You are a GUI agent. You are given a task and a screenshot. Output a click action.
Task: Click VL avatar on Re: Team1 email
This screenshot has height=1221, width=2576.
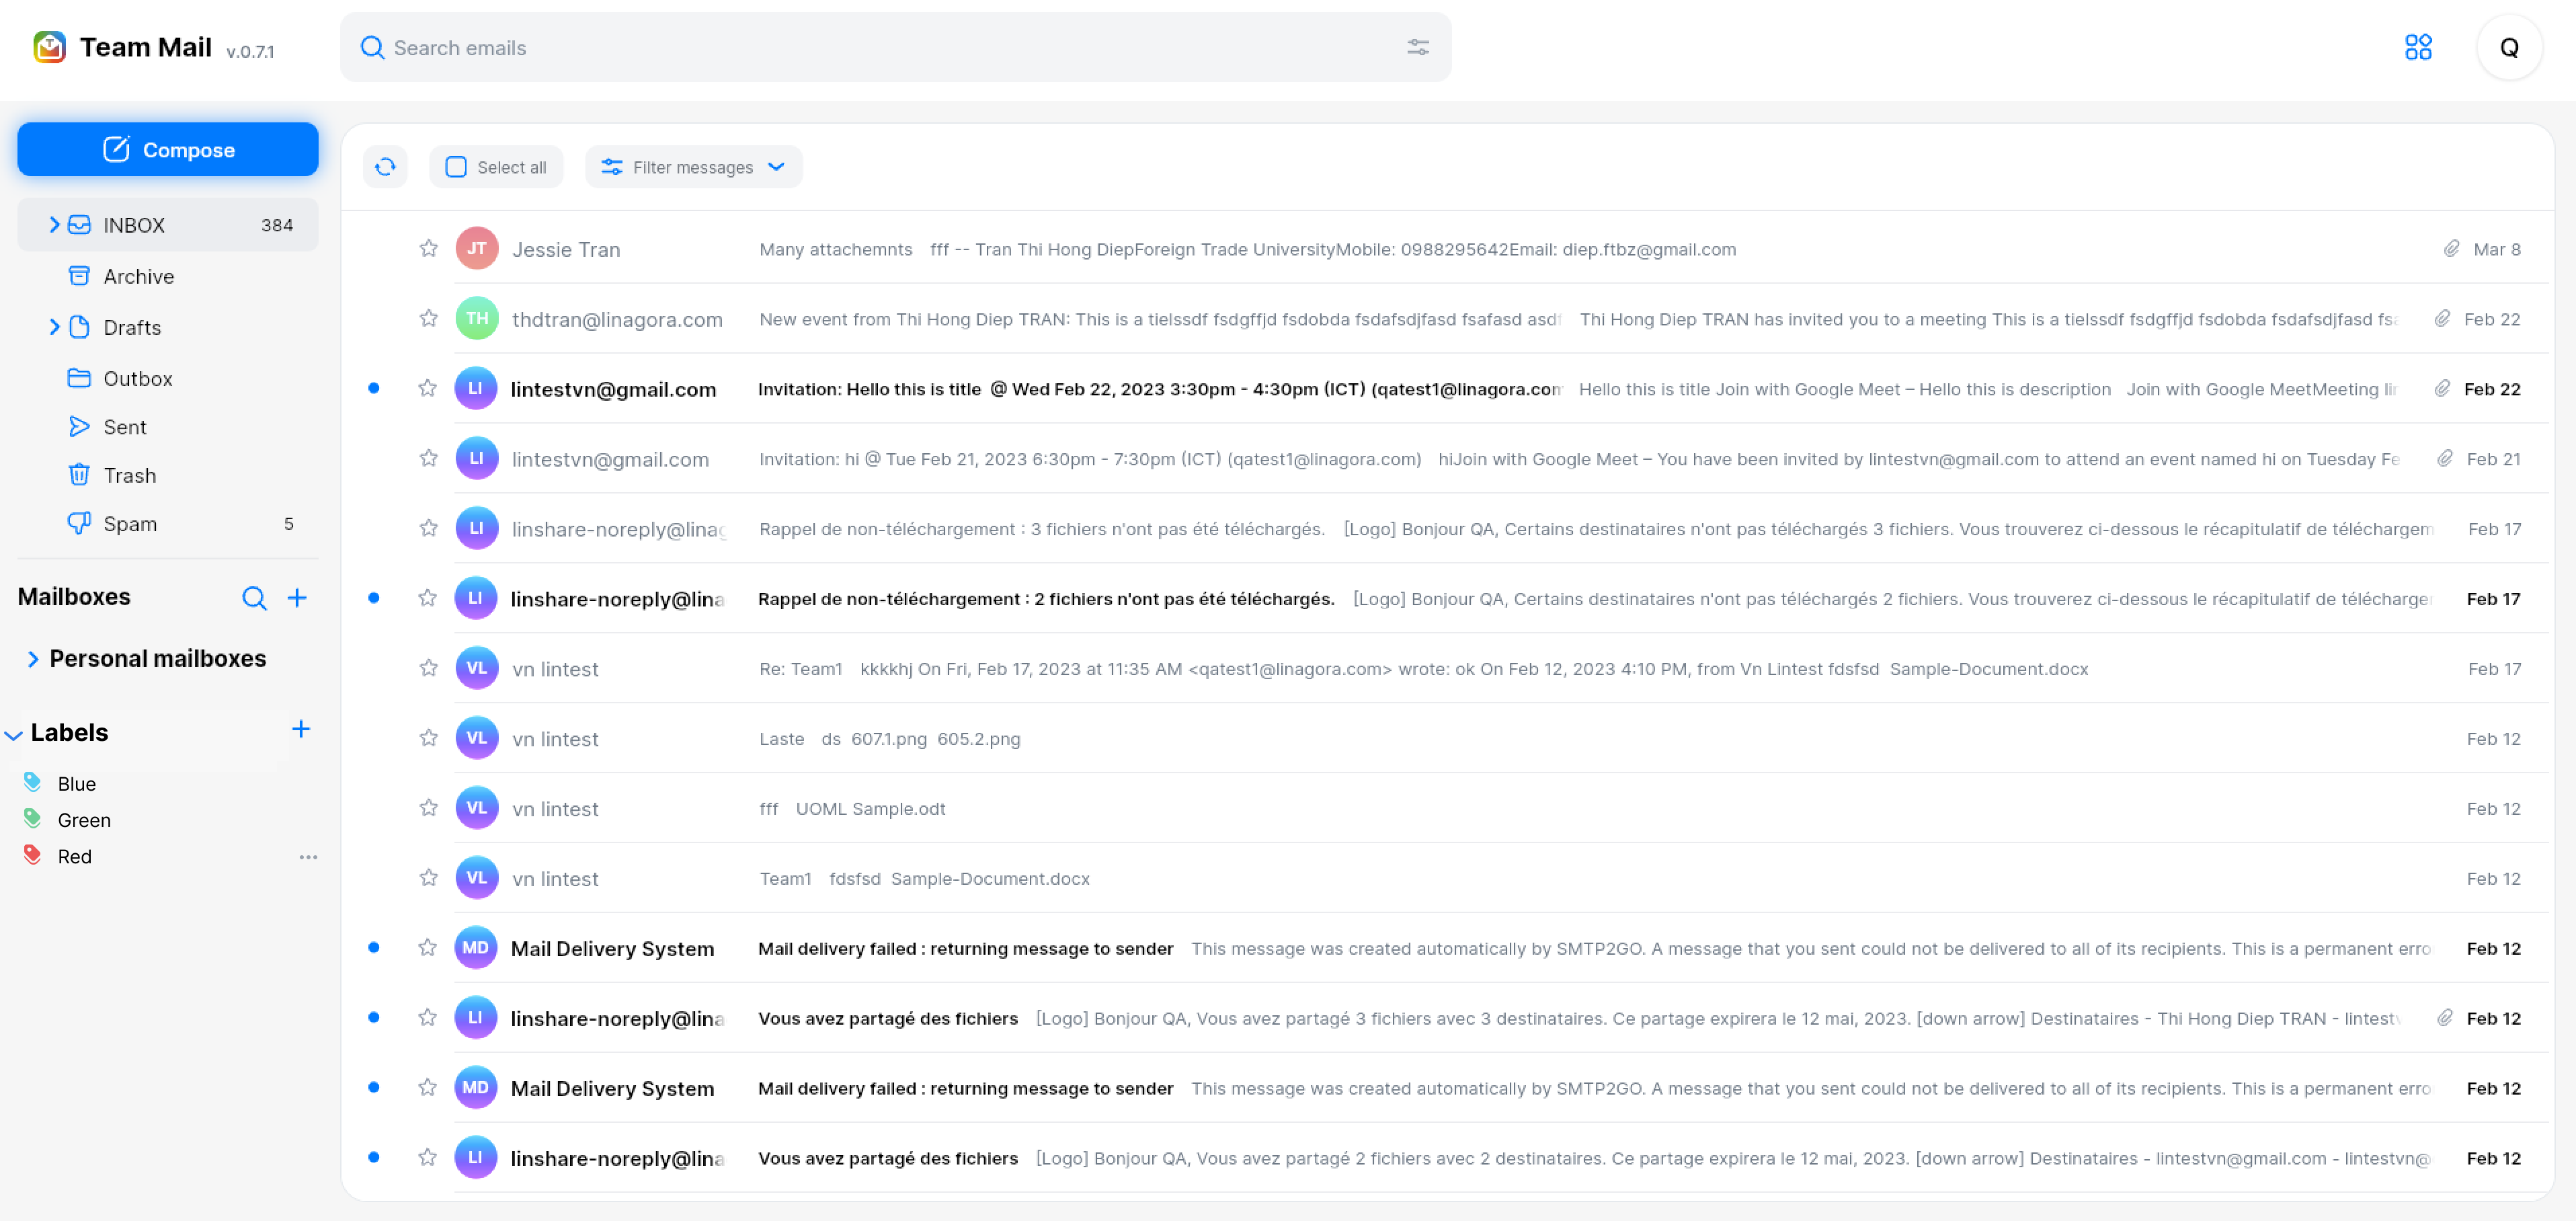477,668
